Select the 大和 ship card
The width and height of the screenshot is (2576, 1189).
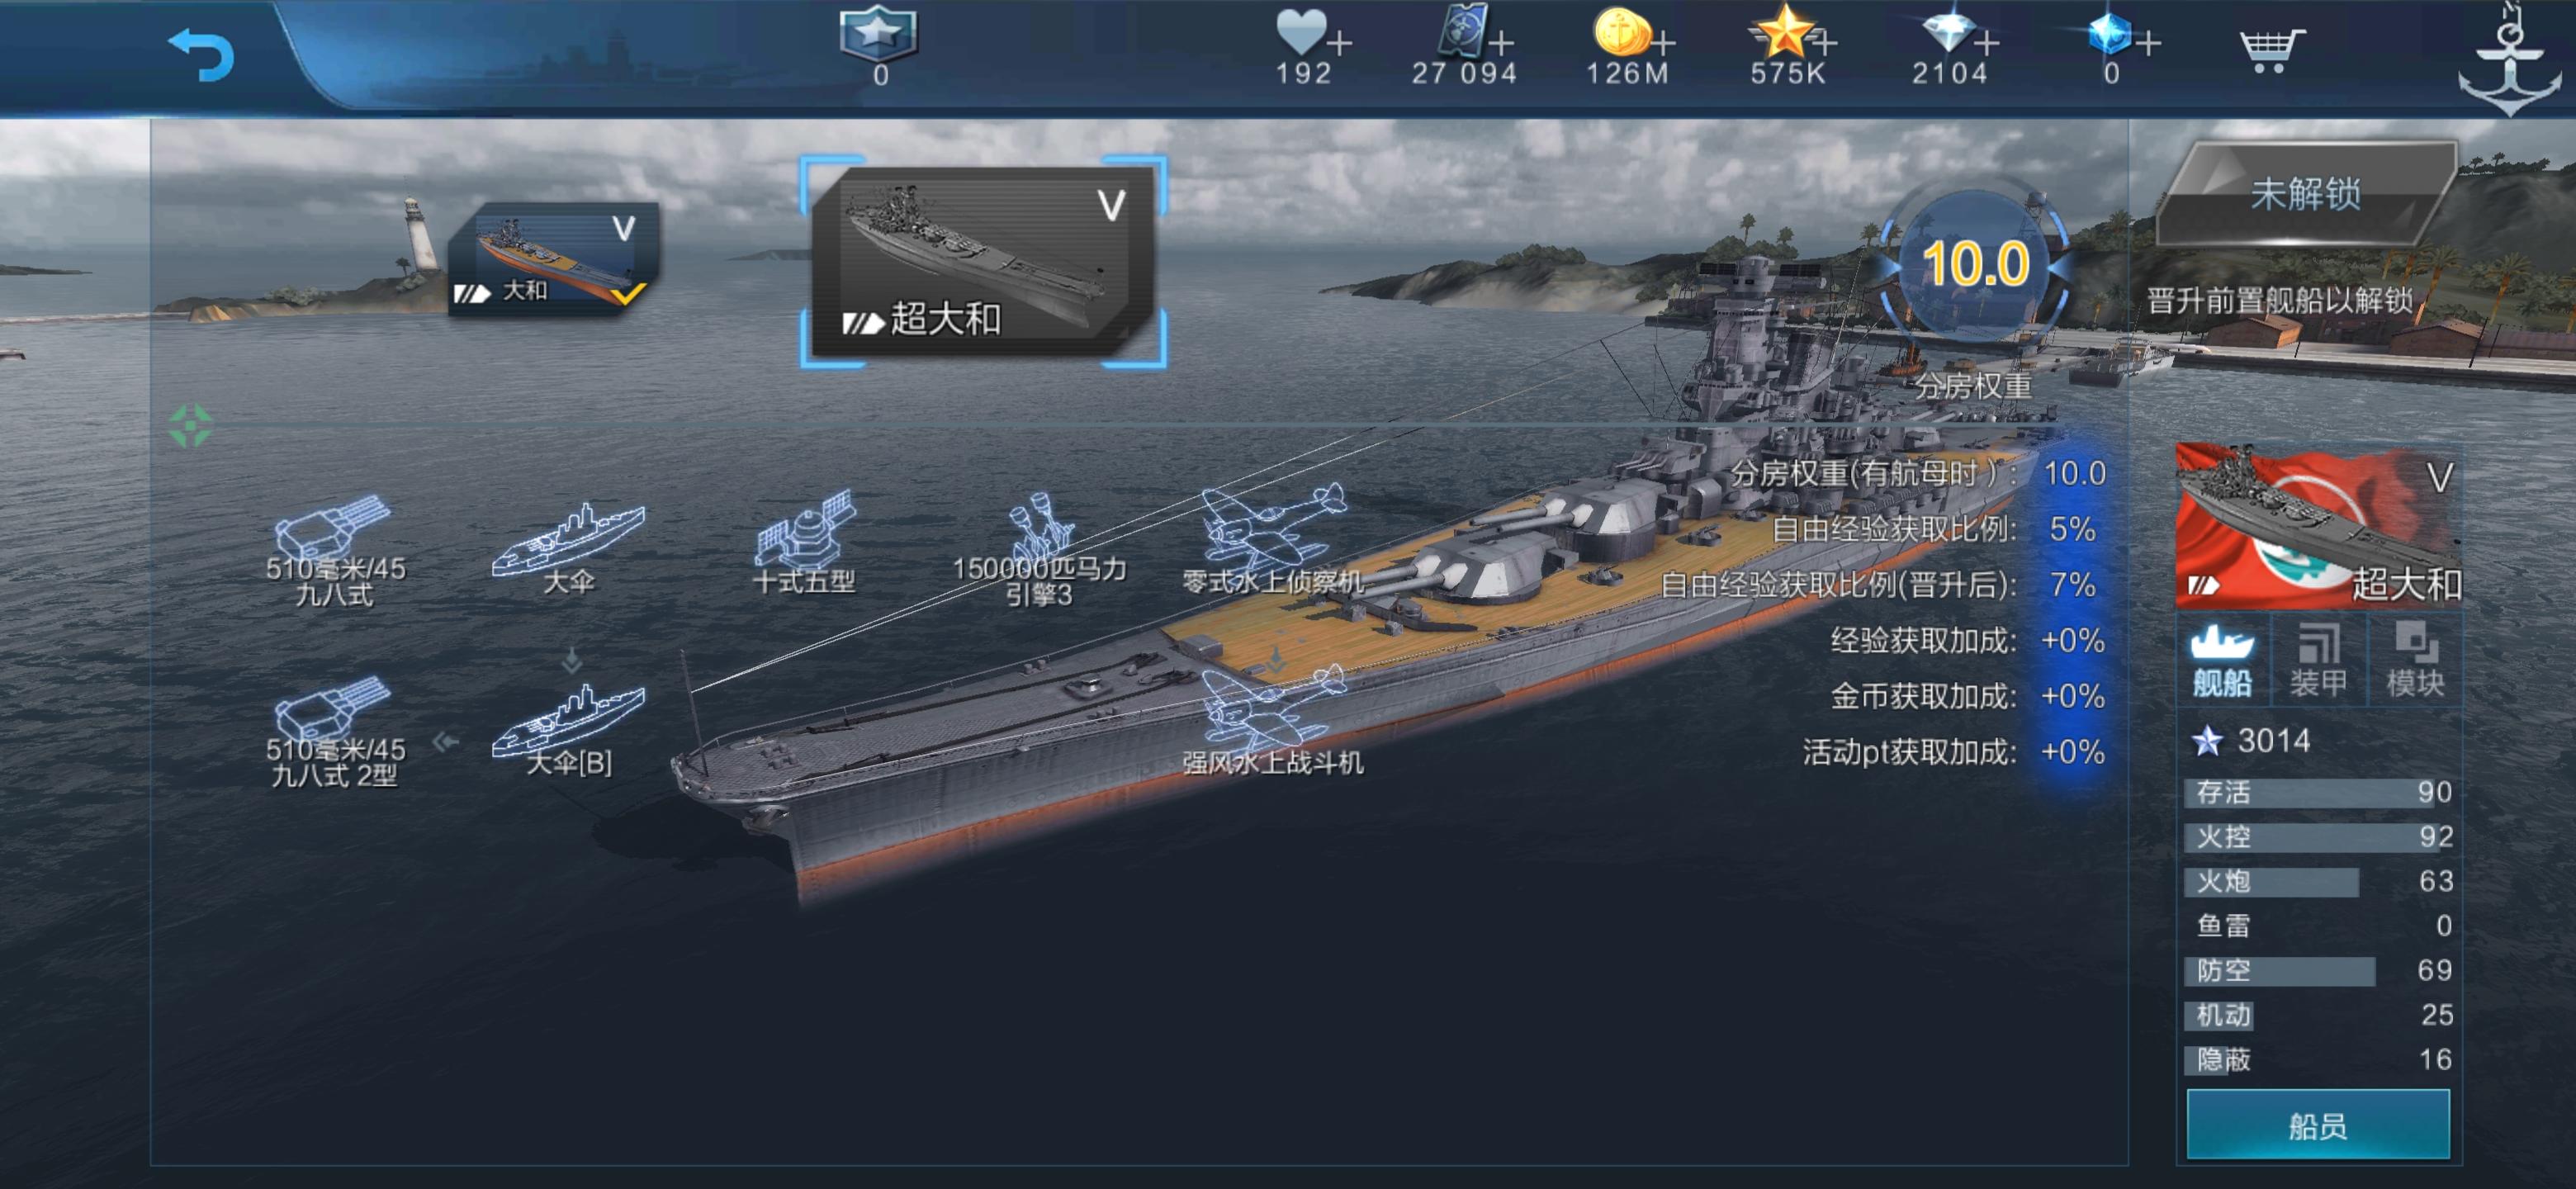click(553, 258)
